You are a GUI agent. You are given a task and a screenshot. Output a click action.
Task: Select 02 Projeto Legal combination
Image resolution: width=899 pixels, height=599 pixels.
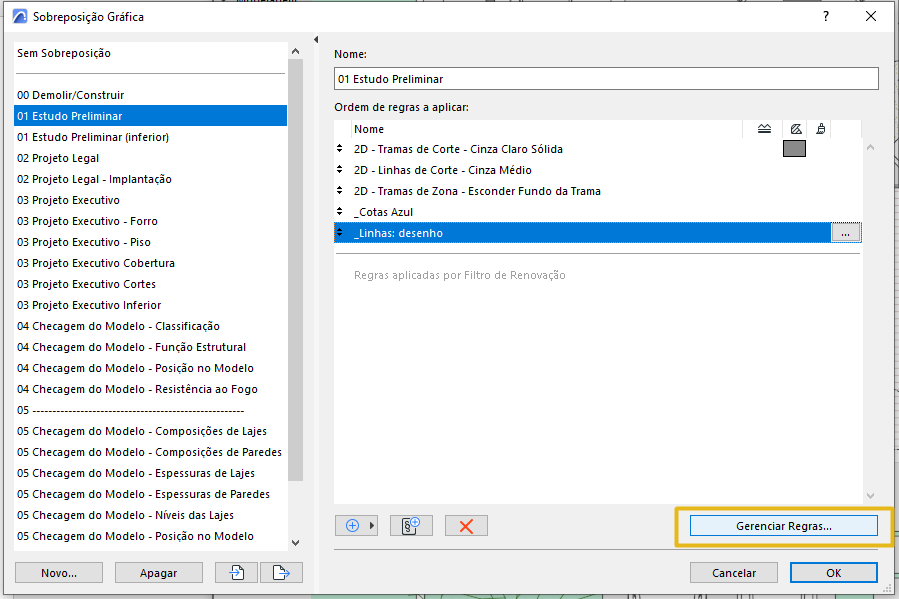tap(150, 158)
